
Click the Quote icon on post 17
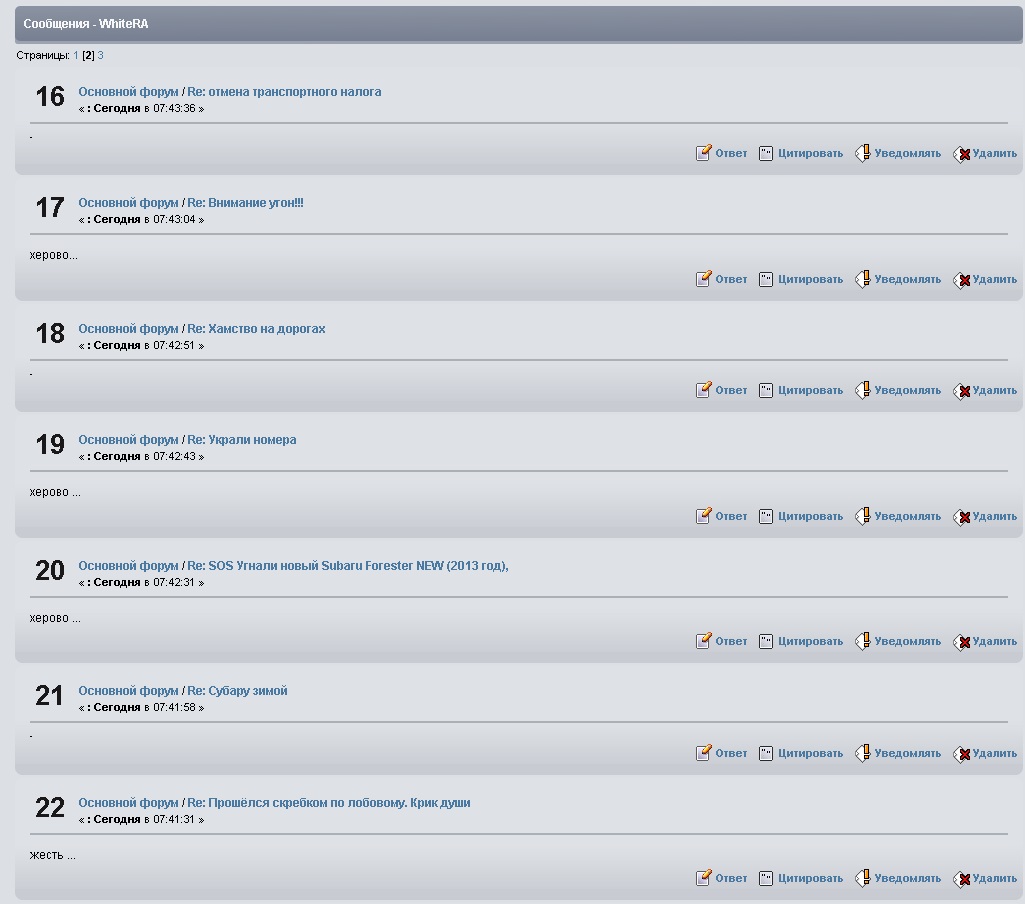pos(766,279)
